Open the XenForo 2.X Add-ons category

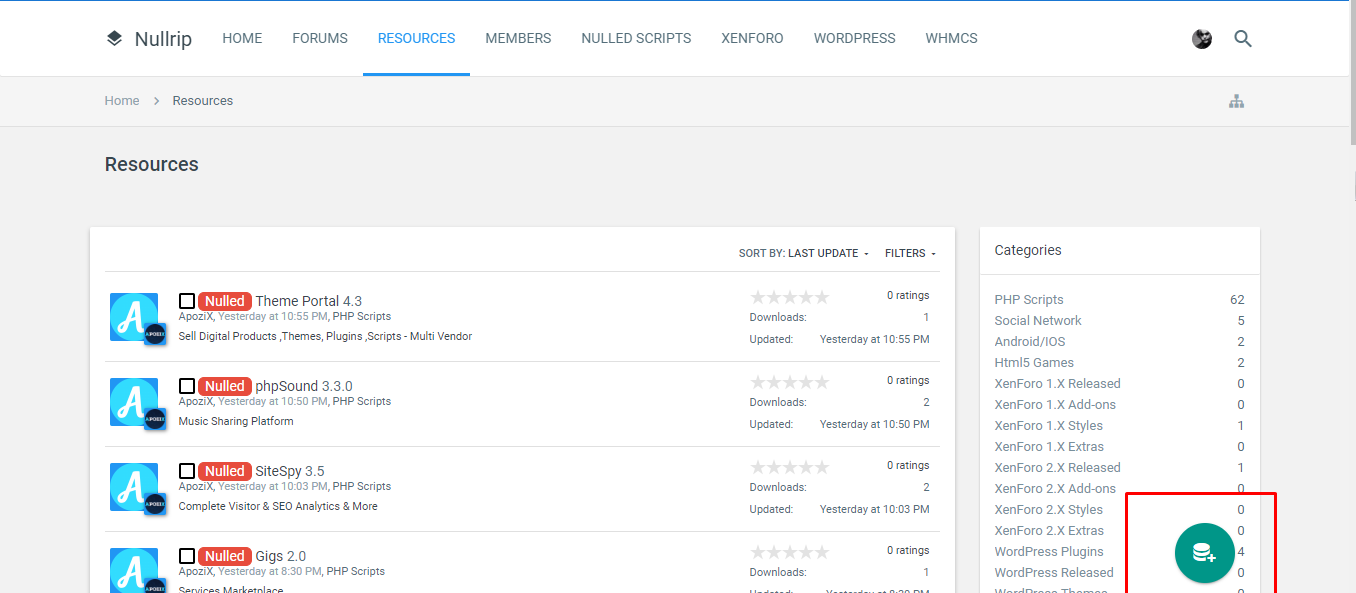click(1055, 489)
